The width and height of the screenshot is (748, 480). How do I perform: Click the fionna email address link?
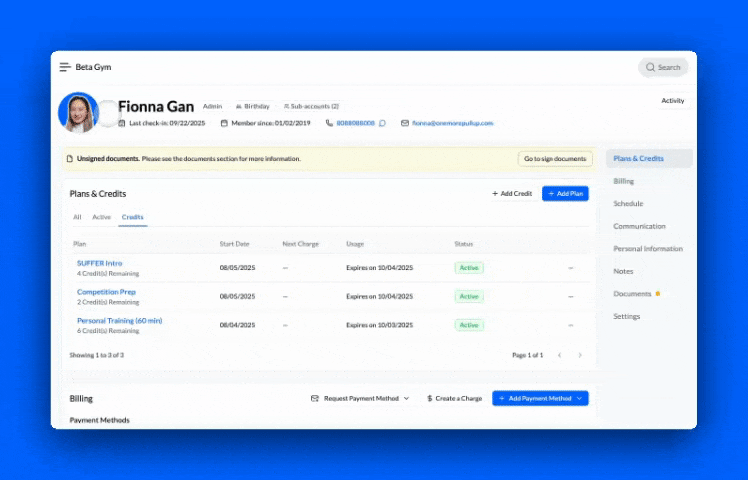(452, 123)
